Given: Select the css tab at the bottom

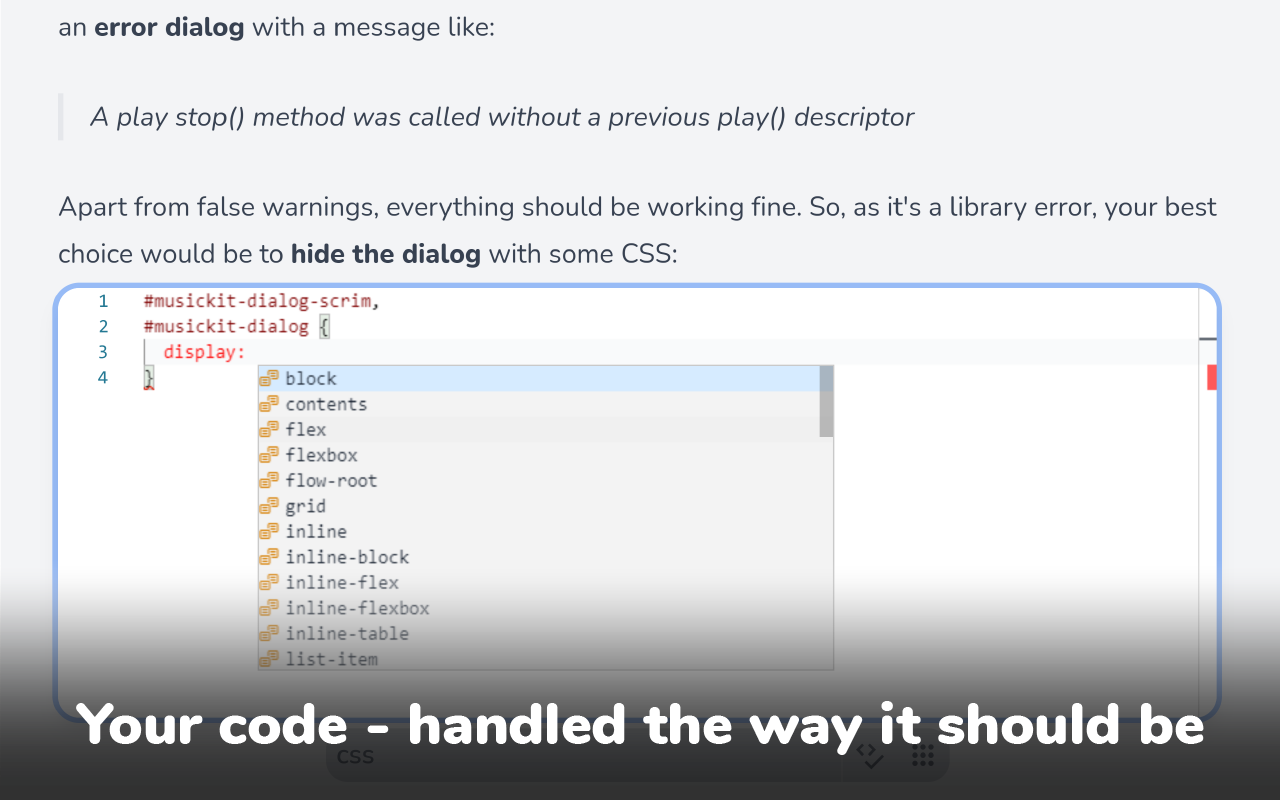Looking at the screenshot, I should pyautogui.click(x=356, y=756).
